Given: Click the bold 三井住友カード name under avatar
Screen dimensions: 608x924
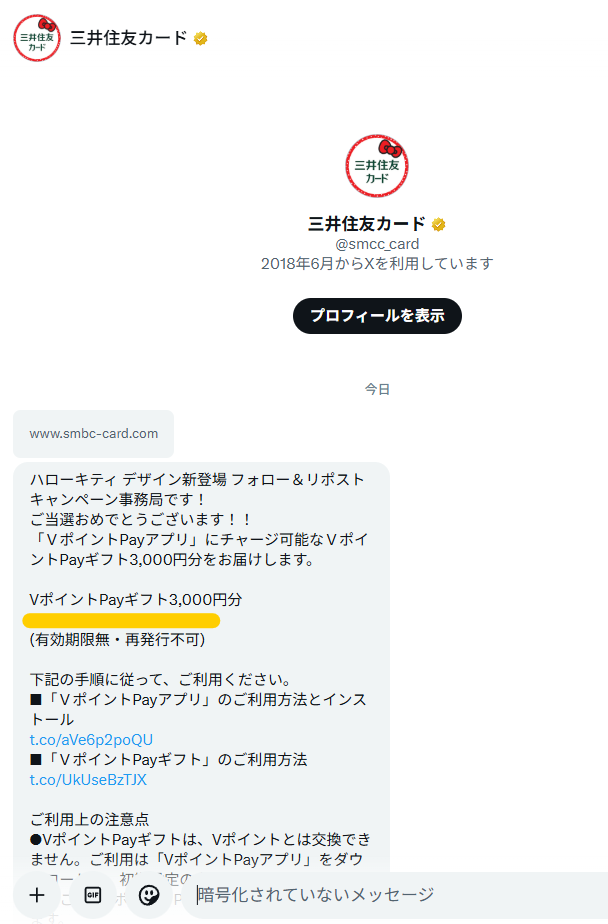Looking at the screenshot, I should [x=366, y=224].
